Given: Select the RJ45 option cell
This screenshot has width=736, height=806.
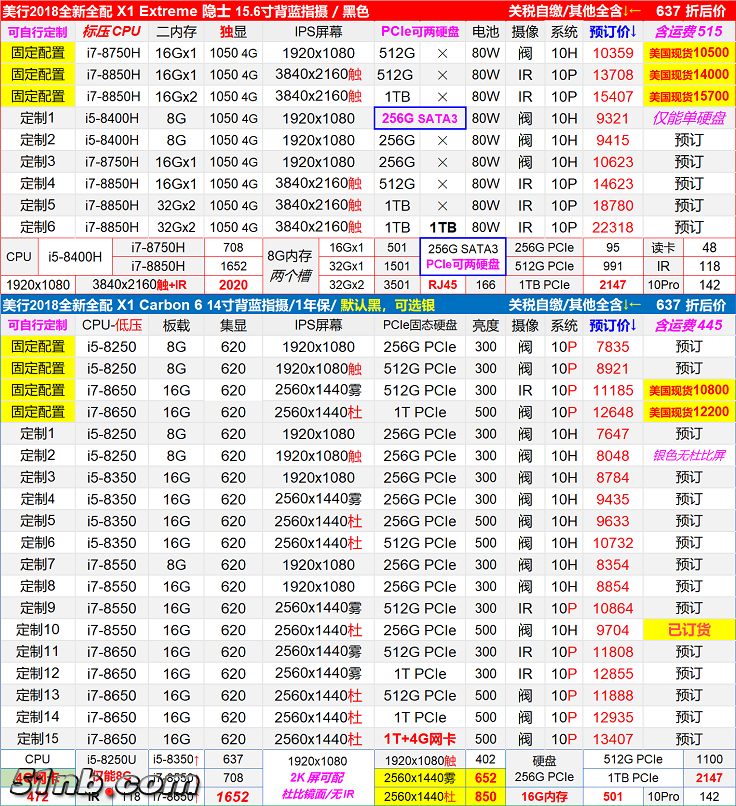Looking at the screenshot, I should tap(441, 285).
